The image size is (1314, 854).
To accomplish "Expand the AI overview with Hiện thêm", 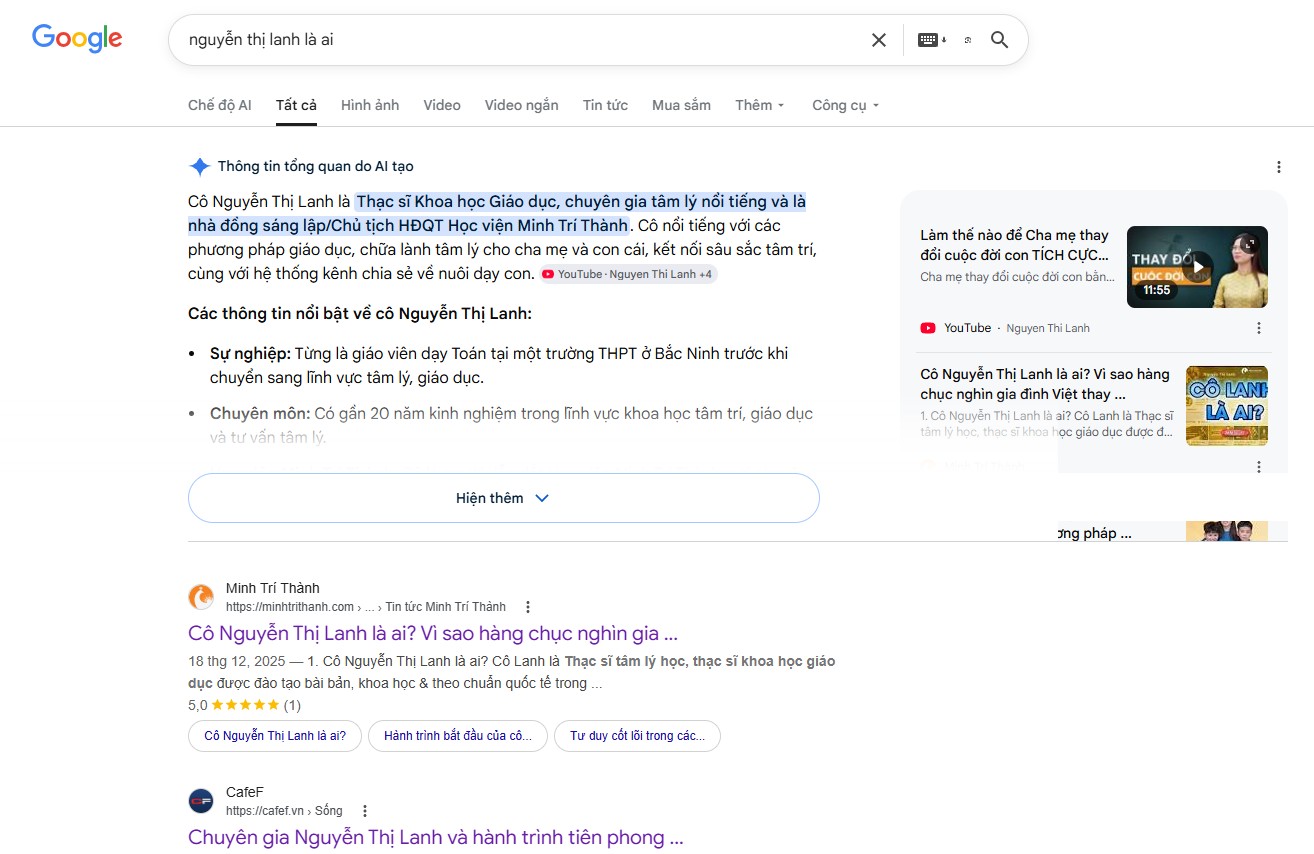I will tap(504, 498).
